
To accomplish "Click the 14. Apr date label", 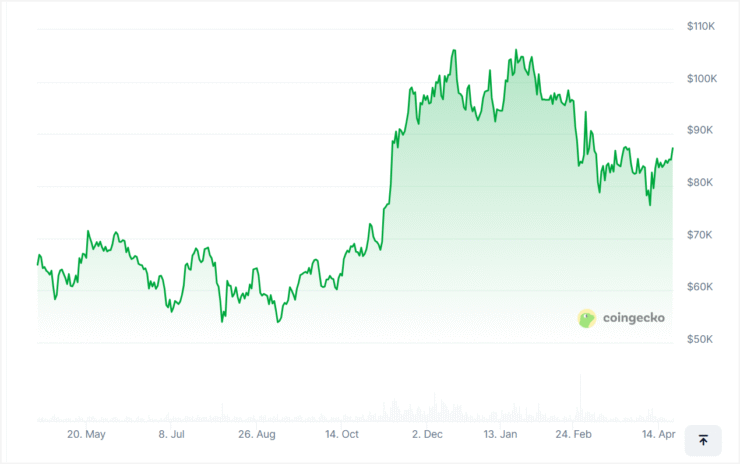I will click(x=658, y=435).
